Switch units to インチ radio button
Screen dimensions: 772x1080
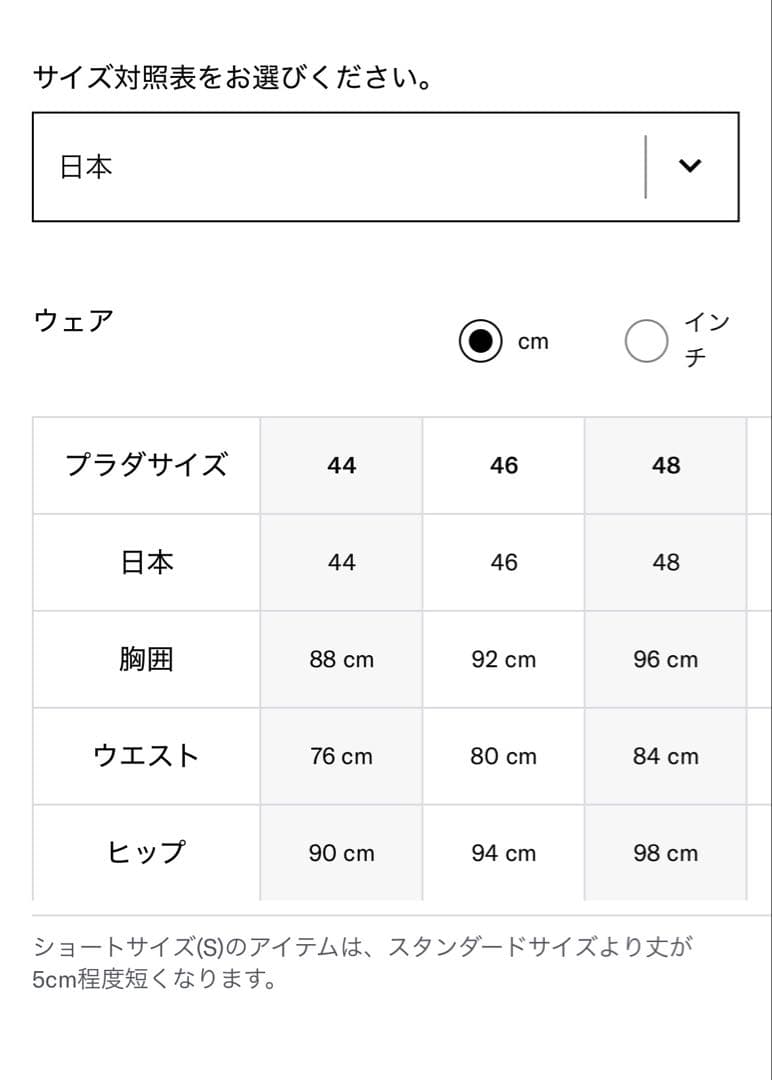point(646,342)
